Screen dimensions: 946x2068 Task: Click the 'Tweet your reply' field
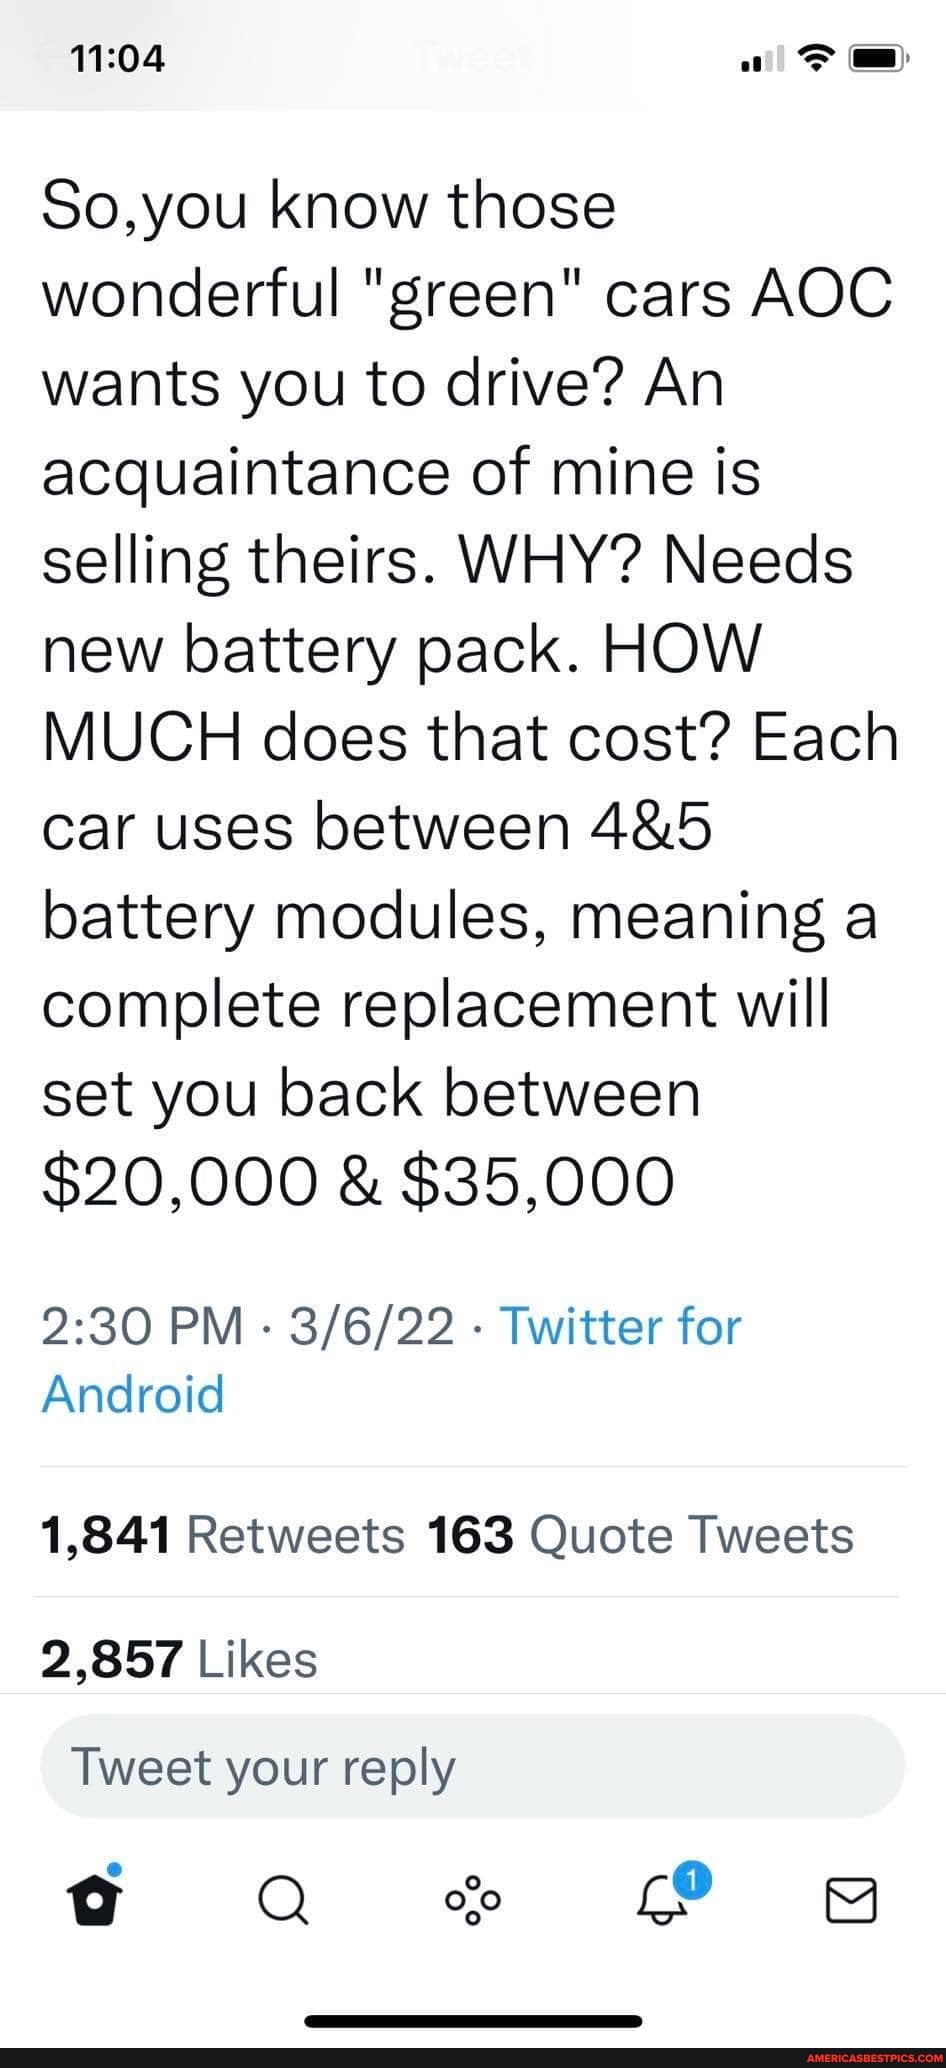(472, 1768)
